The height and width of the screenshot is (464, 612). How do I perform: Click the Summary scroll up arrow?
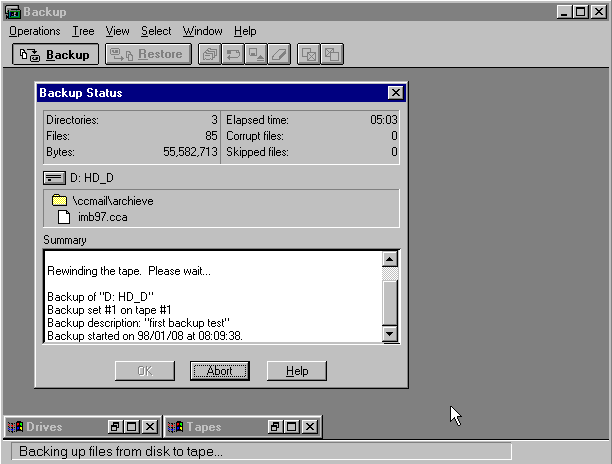390,259
